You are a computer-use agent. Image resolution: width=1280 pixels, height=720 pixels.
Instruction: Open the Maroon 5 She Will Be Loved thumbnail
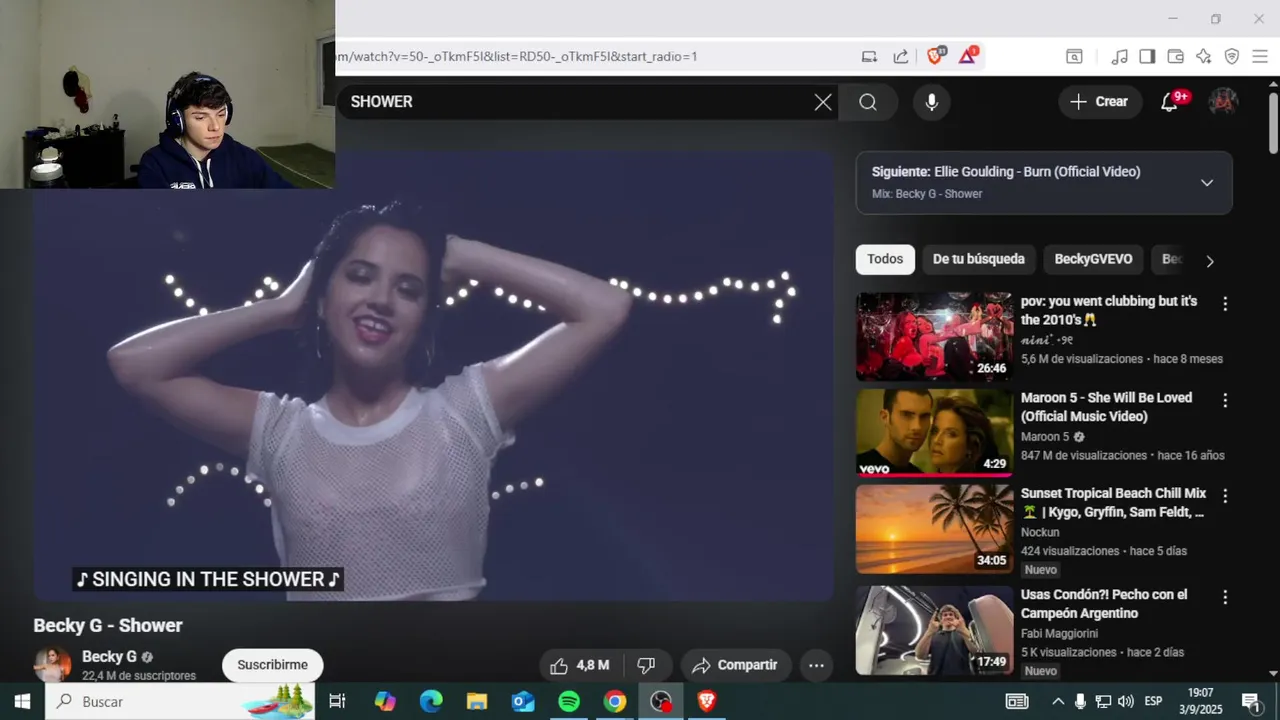pyautogui.click(x=934, y=433)
